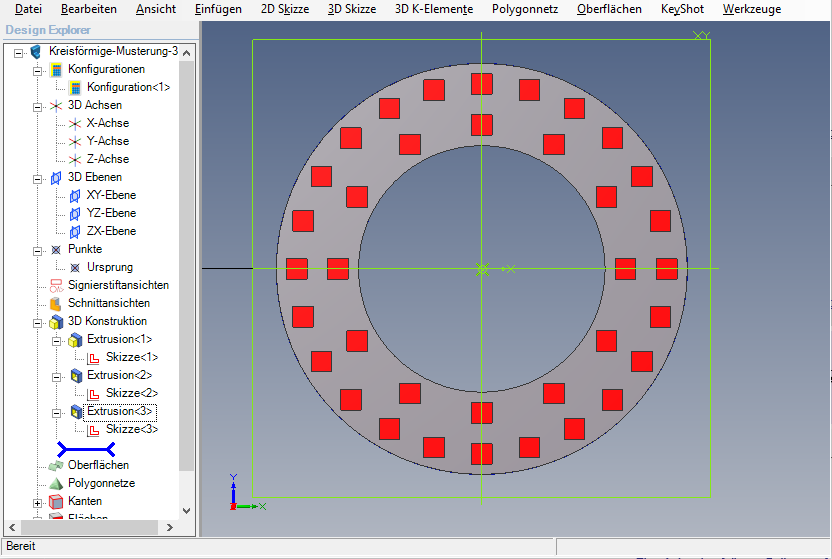This screenshot has width=832, height=559.
Task: Open the Bearbeiten menu
Action: point(89,9)
